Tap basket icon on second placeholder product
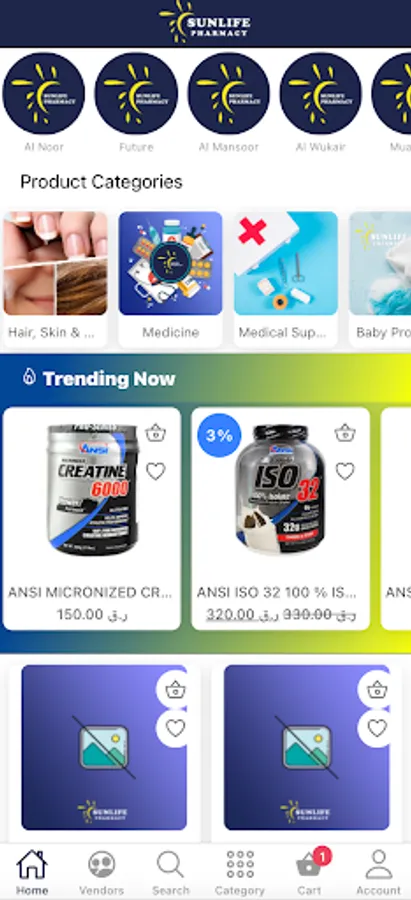Screen dimensions: 411x900 377,689
